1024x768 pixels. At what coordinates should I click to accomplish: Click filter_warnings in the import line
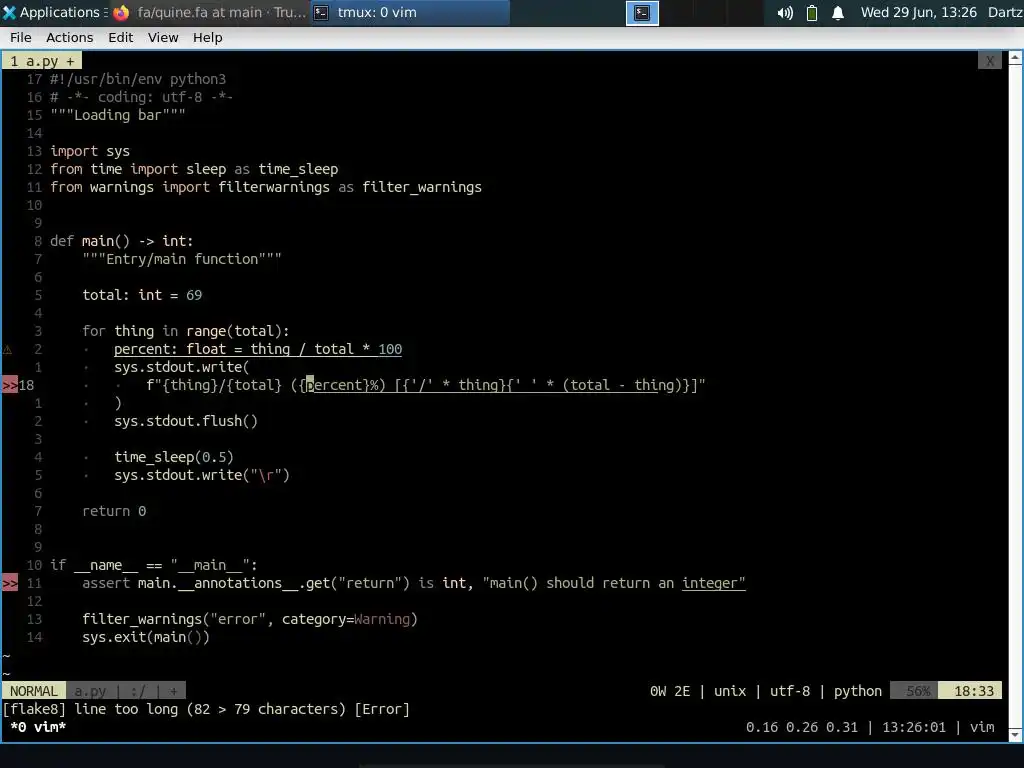[422, 187]
